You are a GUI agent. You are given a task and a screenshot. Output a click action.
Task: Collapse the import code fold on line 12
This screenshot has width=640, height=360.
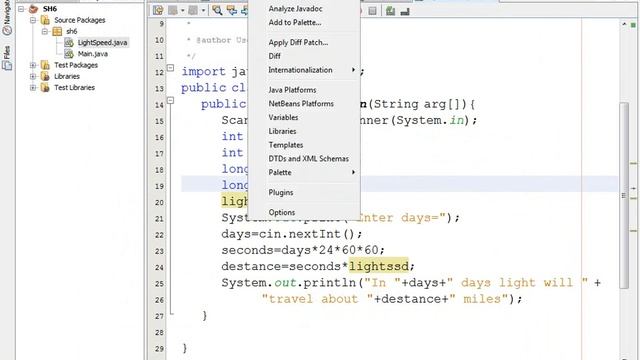[171, 68]
